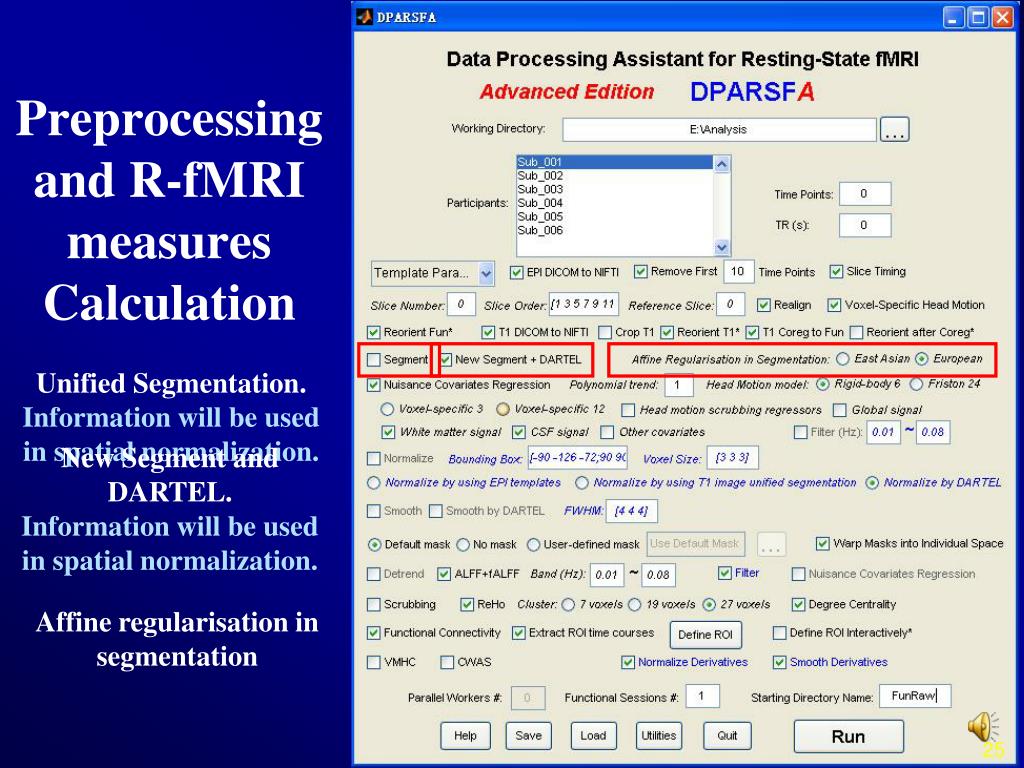Toggle the T1 Coreg to Fun checkbox
Viewport: 1024px width, 768px height.
point(752,332)
